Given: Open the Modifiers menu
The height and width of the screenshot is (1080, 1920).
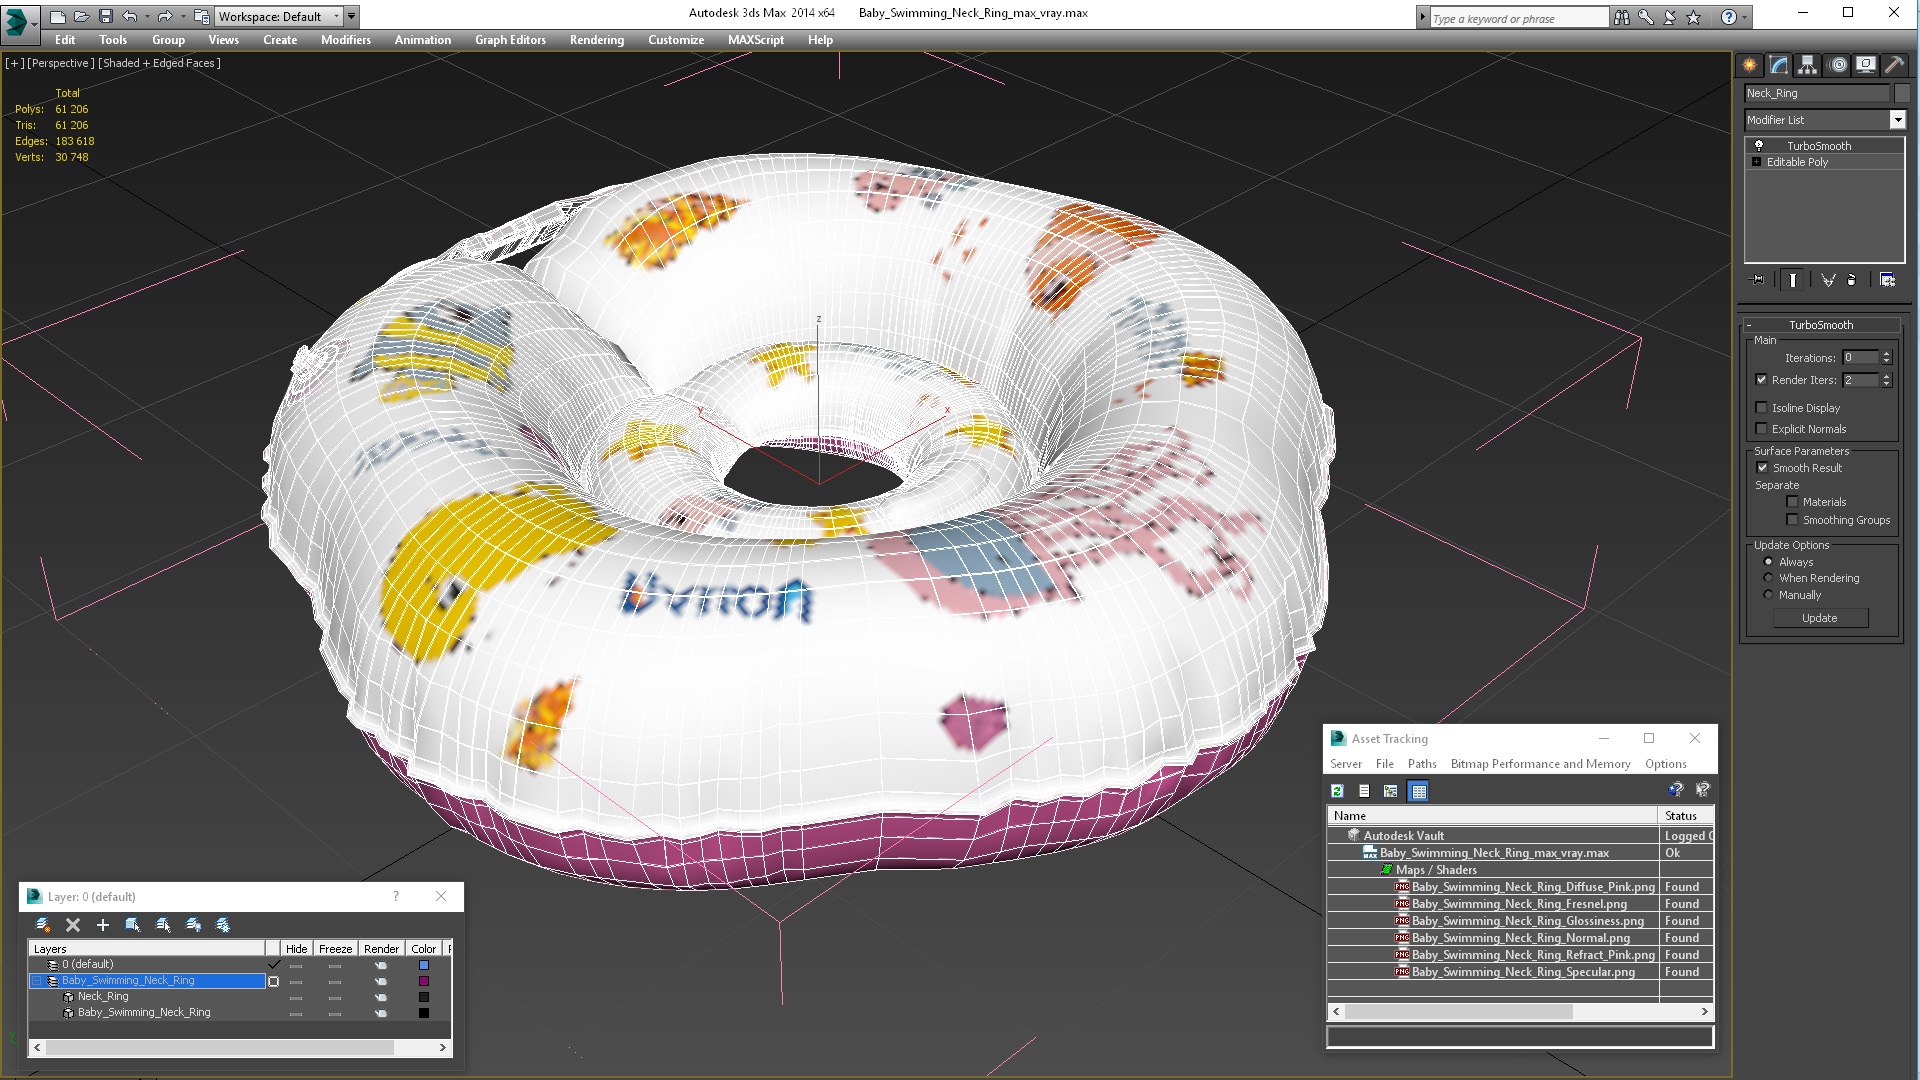Looking at the screenshot, I should pyautogui.click(x=345, y=40).
